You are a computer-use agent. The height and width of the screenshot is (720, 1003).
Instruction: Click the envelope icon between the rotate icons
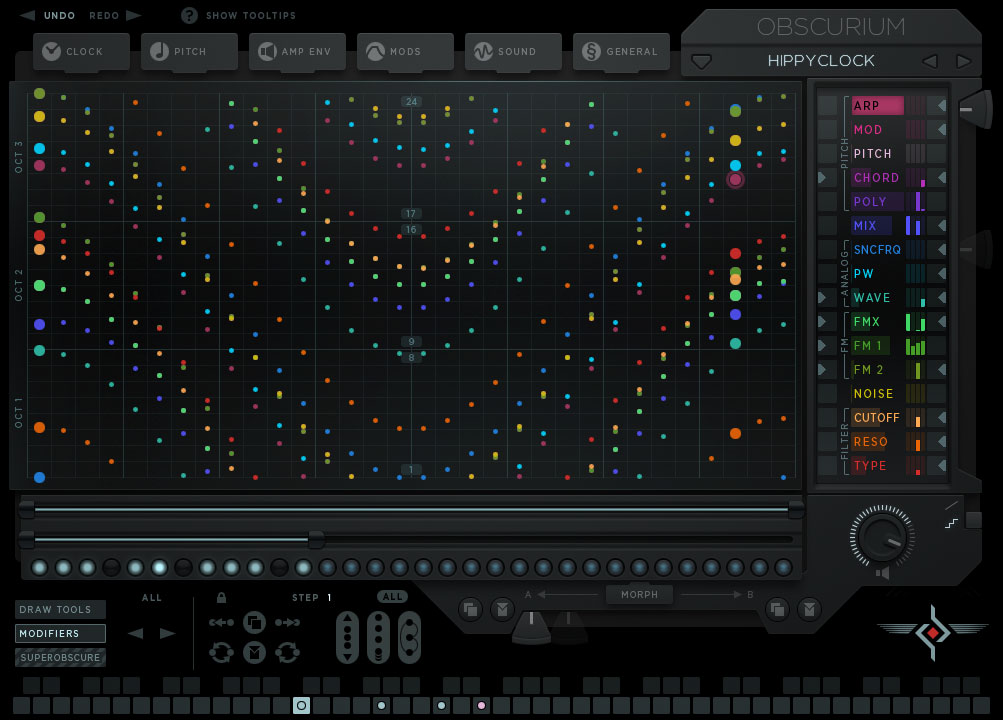255,653
